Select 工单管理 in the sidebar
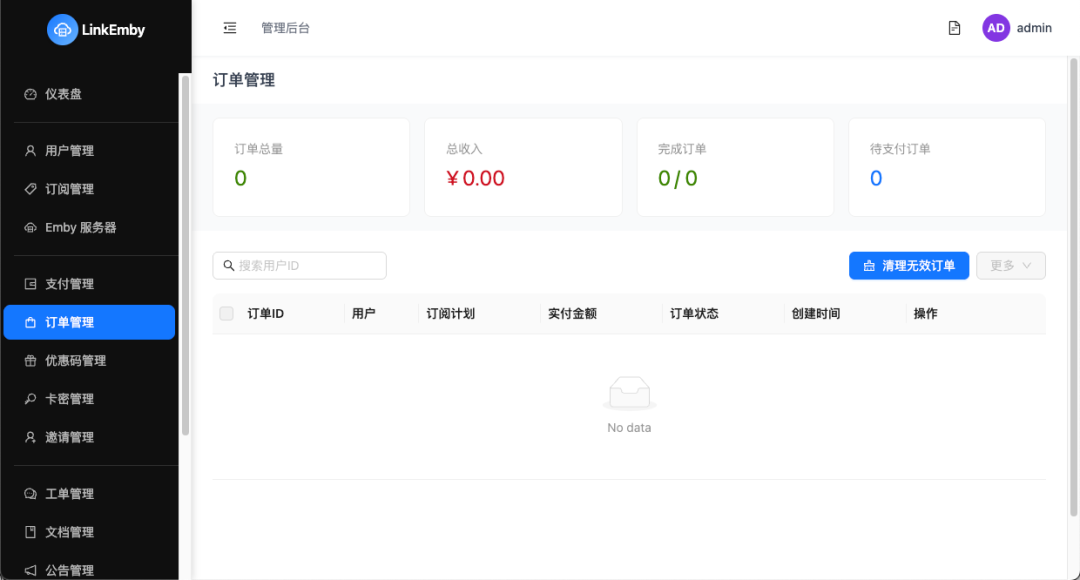Viewport: 1080px width, 580px height. [69, 494]
